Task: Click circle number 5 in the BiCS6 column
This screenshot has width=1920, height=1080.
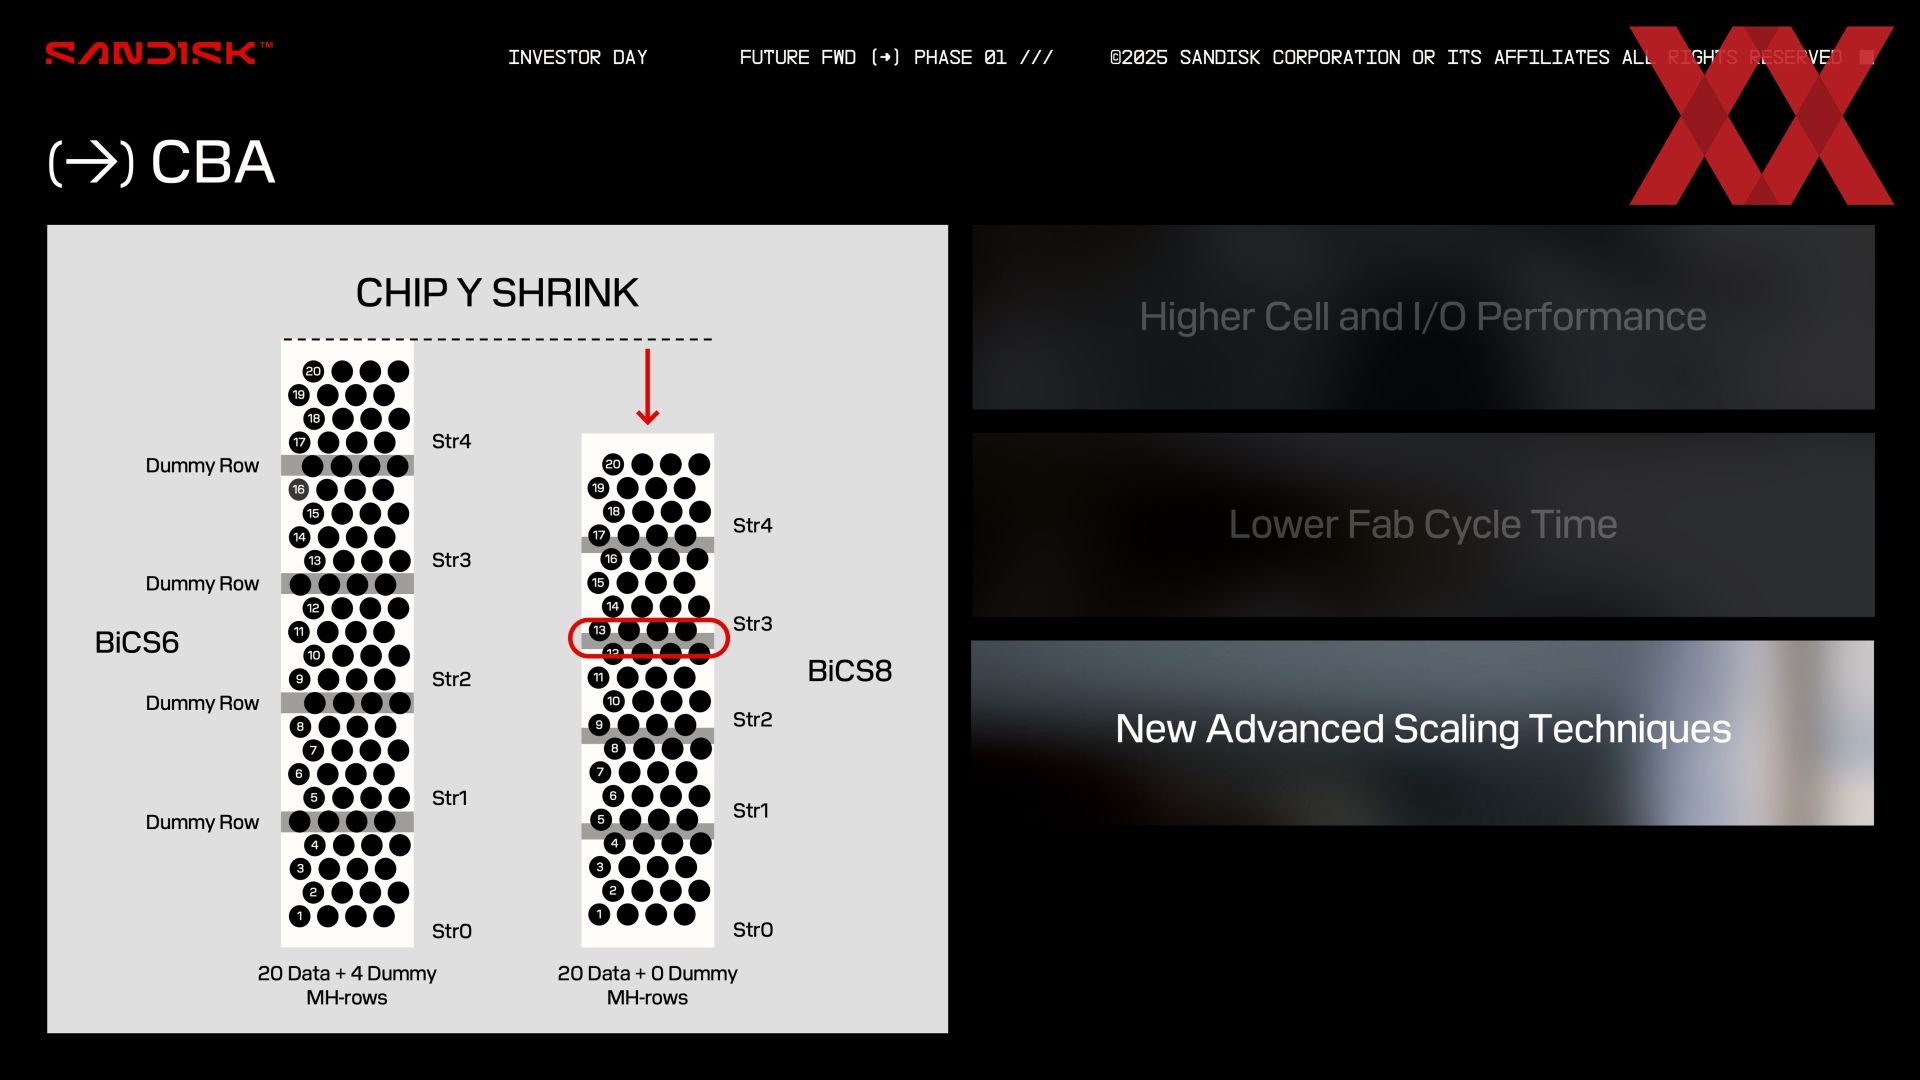Action: tap(313, 798)
